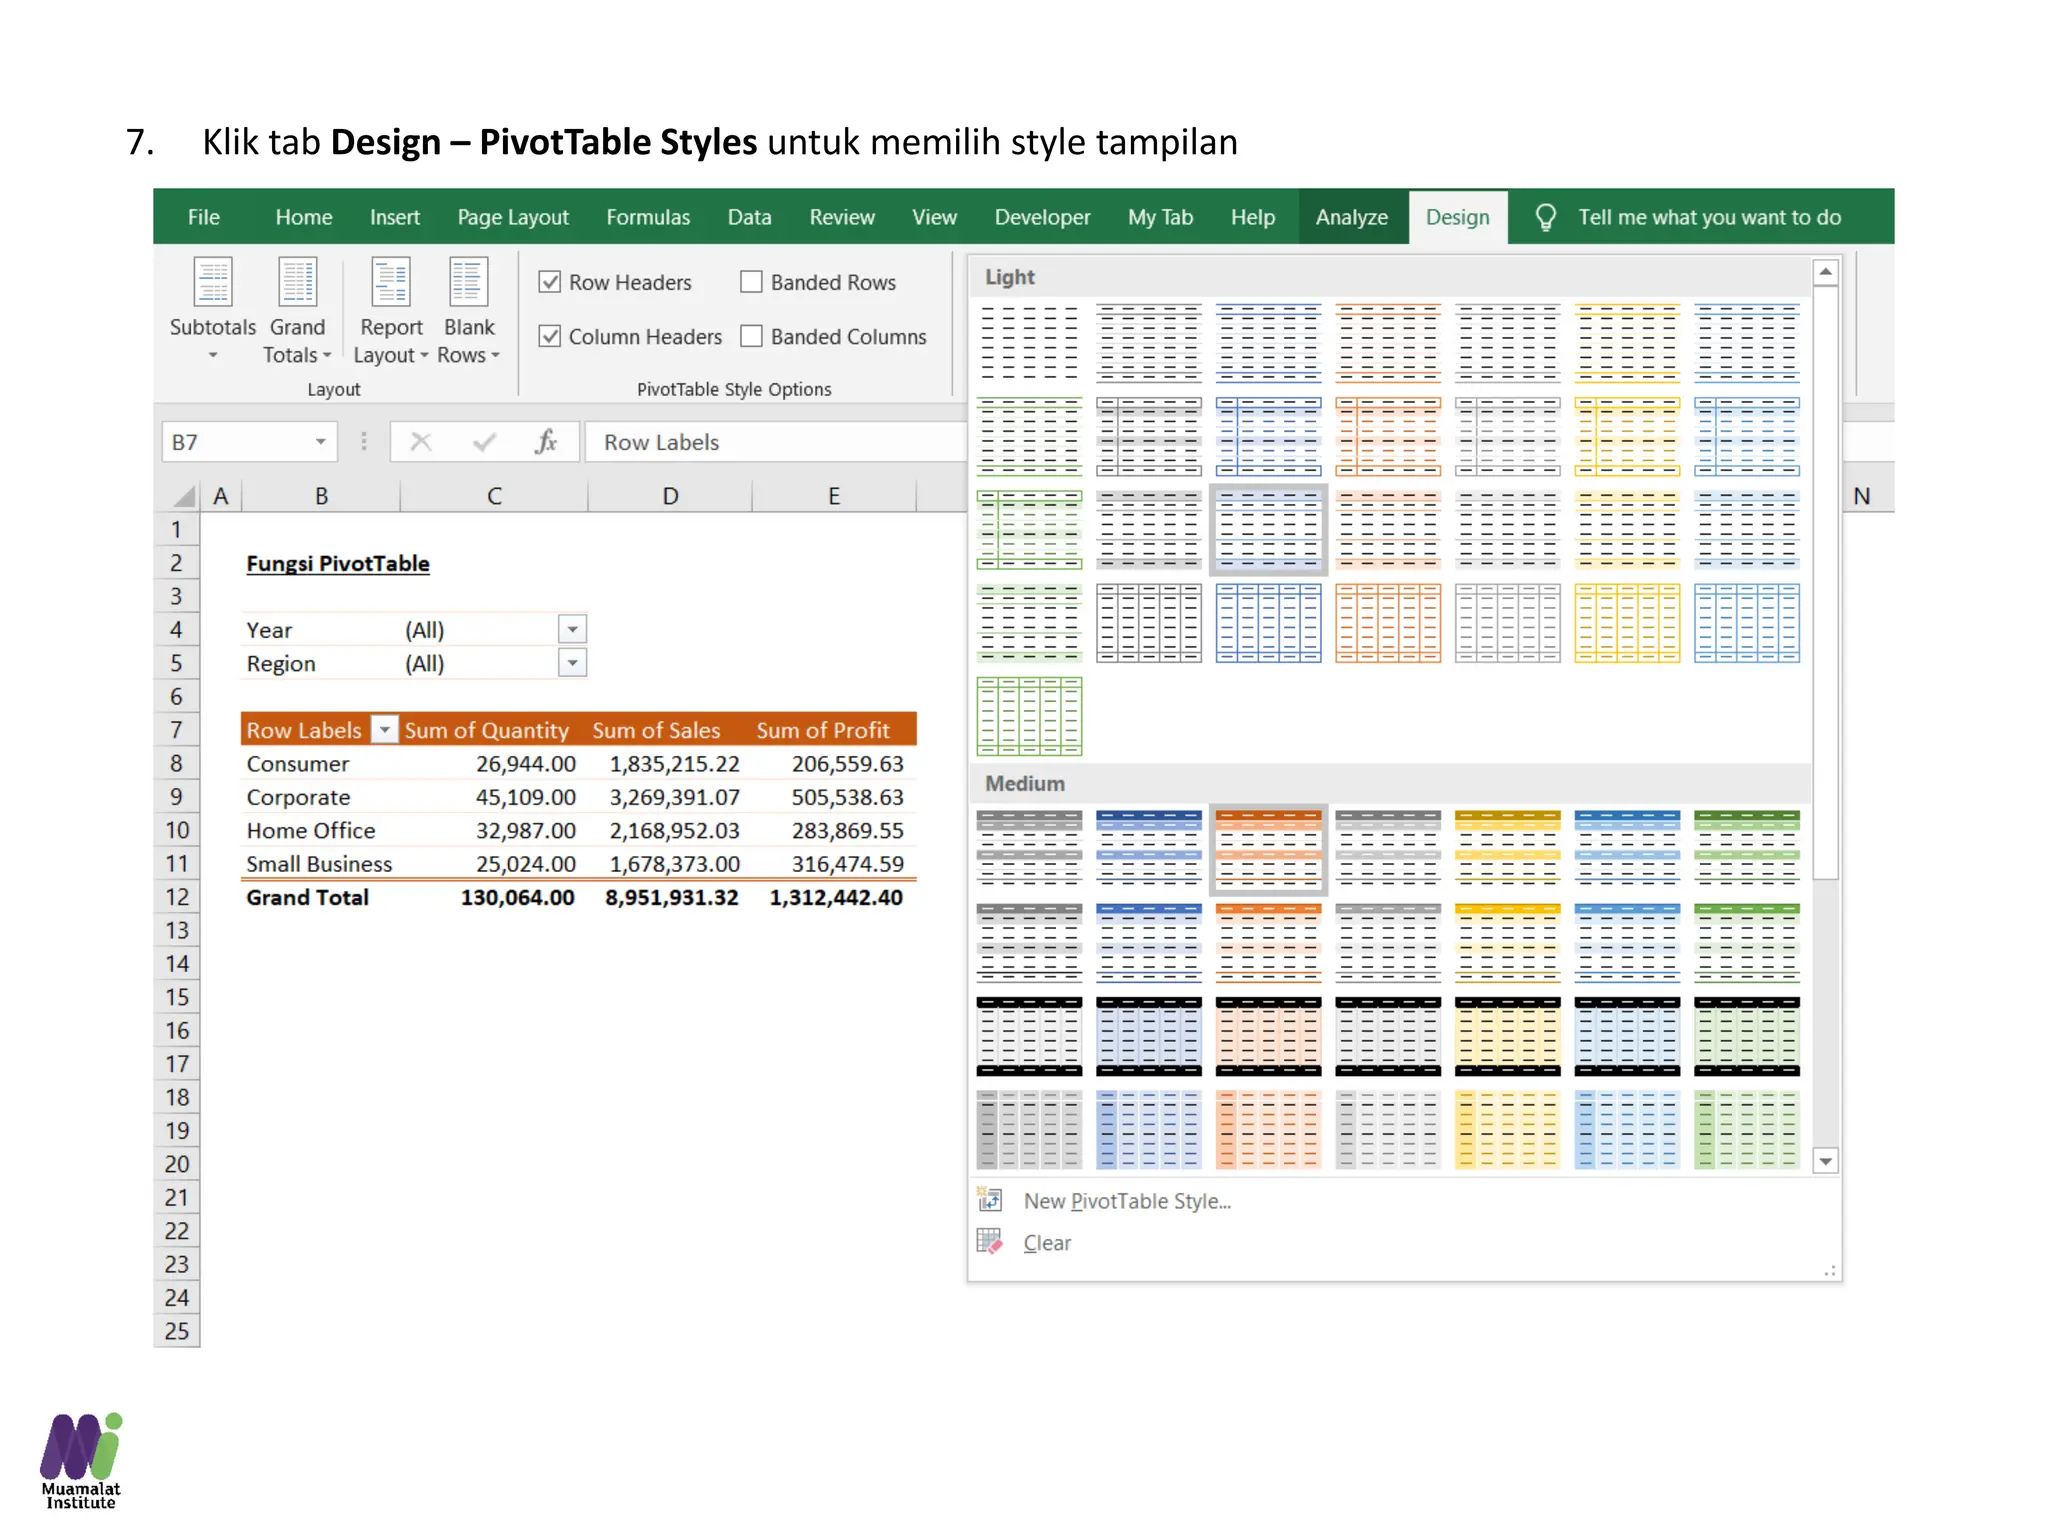This screenshot has height=1536, width=2048.
Task: Switch to the Analyze tab
Action: [1352, 217]
